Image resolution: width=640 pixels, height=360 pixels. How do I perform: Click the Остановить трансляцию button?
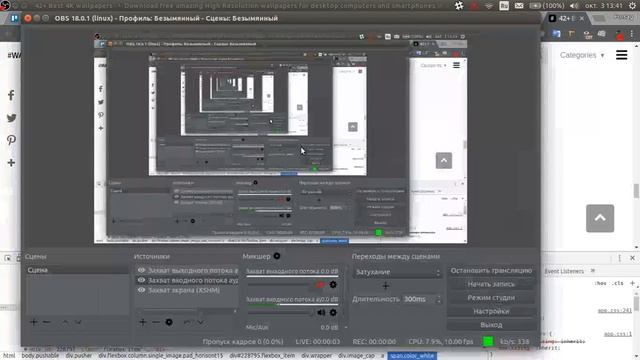pos(491,271)
